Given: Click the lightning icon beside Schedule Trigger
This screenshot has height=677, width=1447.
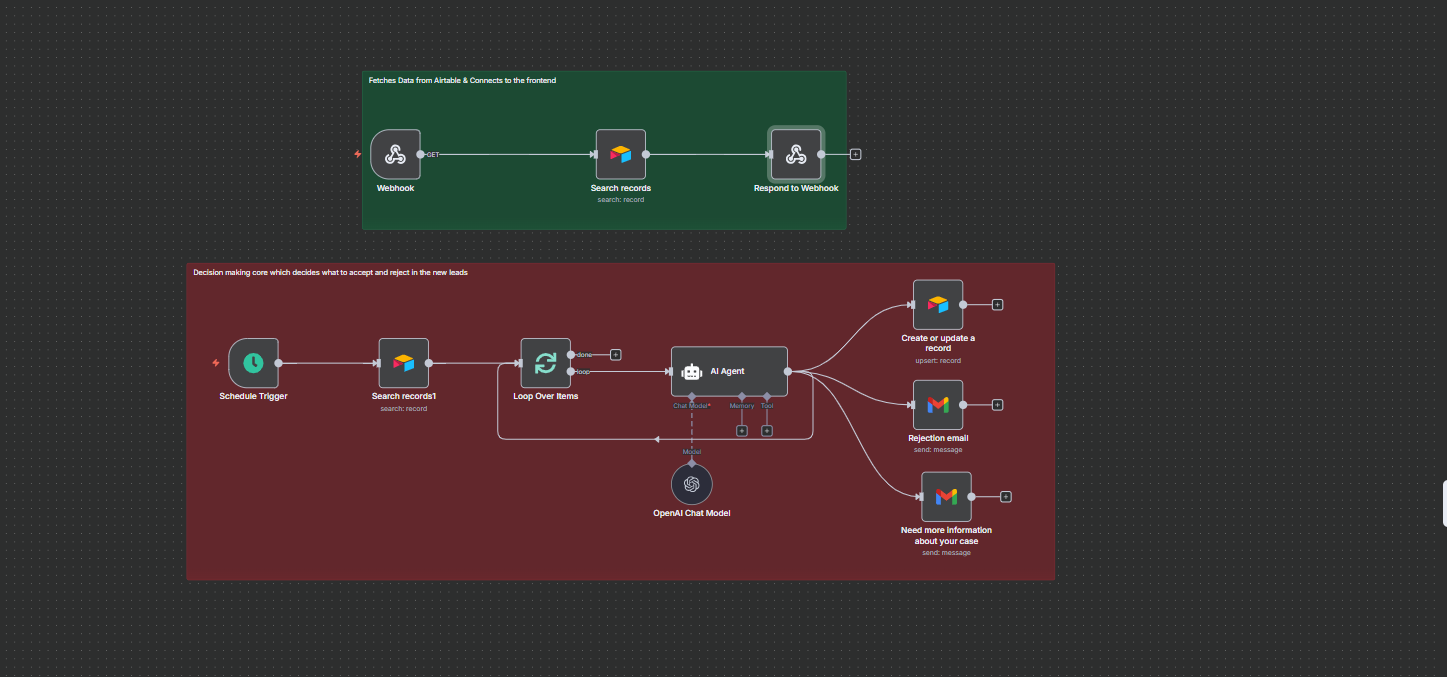Looking at the screenshot, I should (x=214, y=363).
